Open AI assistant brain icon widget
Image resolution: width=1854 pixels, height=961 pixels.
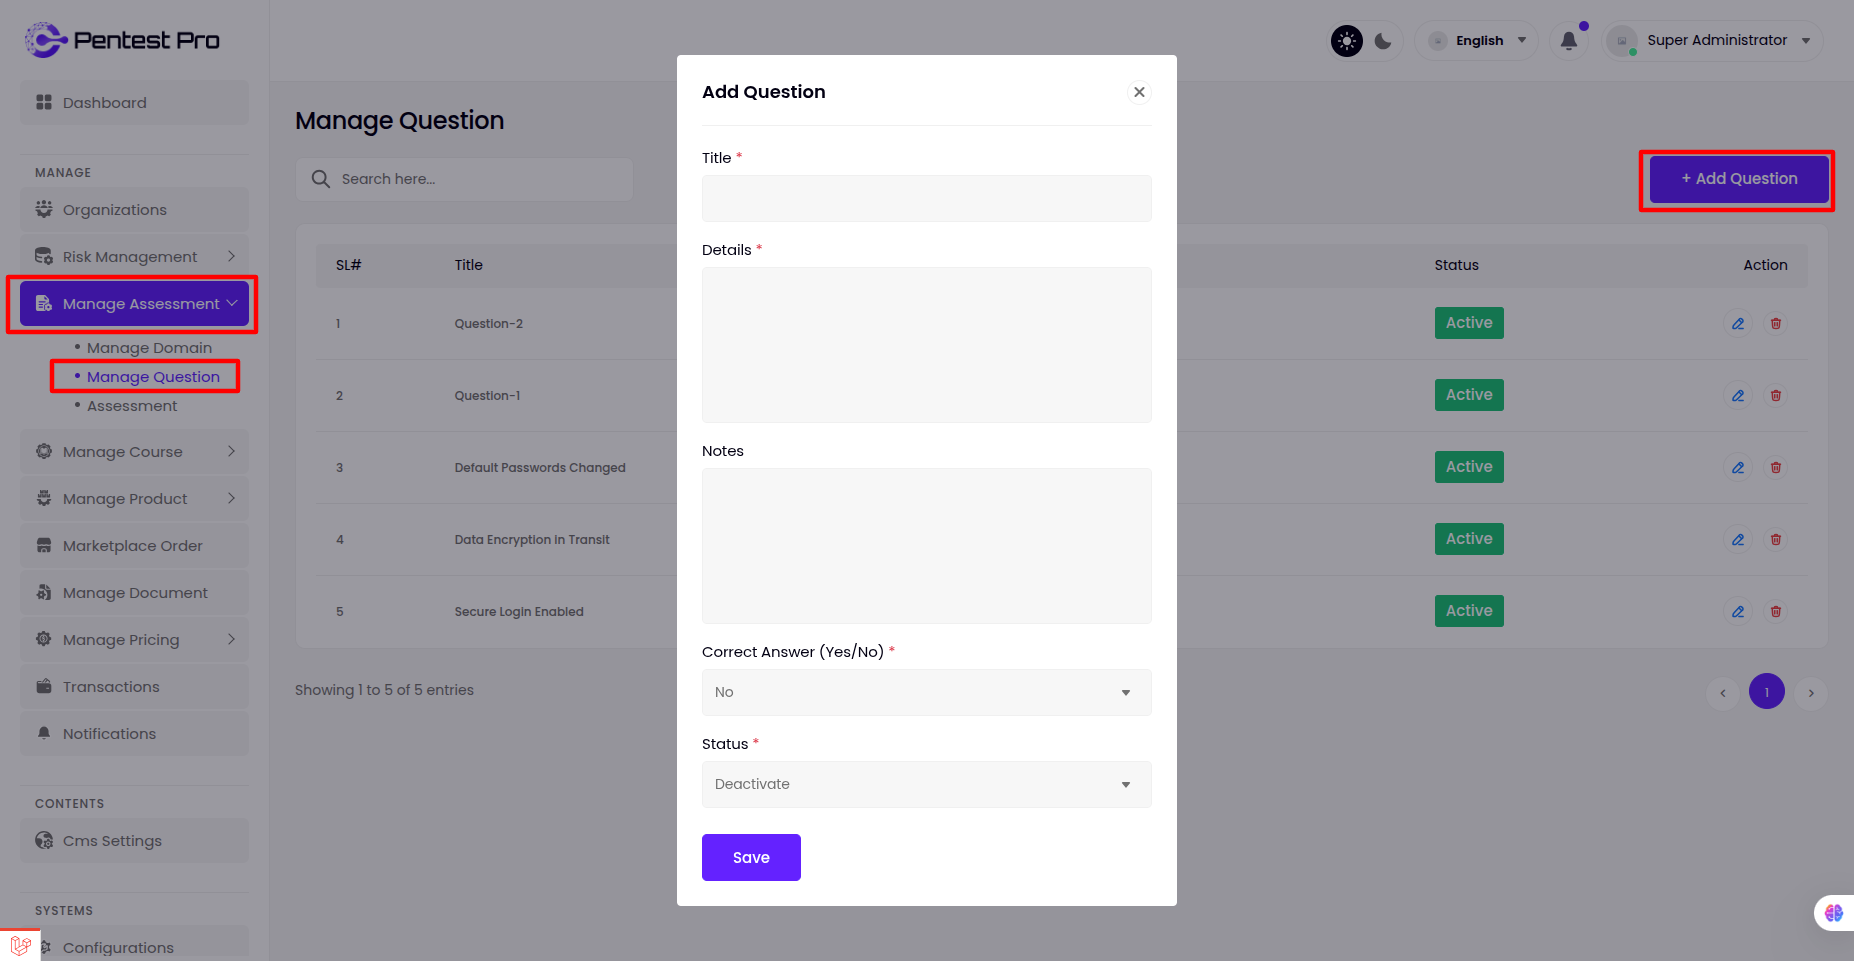[1833, 912]
